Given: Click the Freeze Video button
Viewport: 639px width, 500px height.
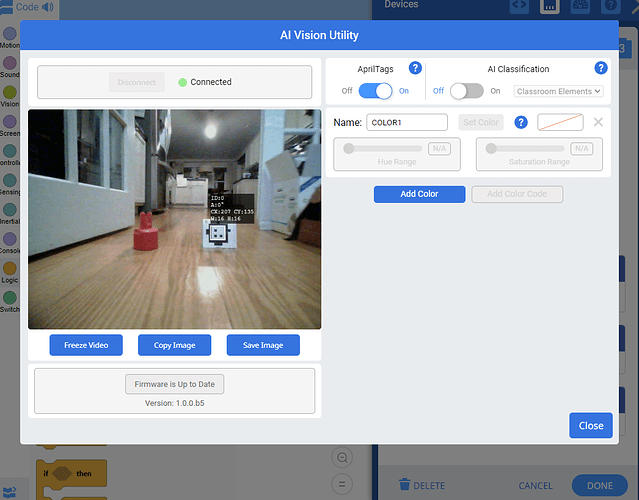Looking at the screenshot, I should click(x=86, y=345).
